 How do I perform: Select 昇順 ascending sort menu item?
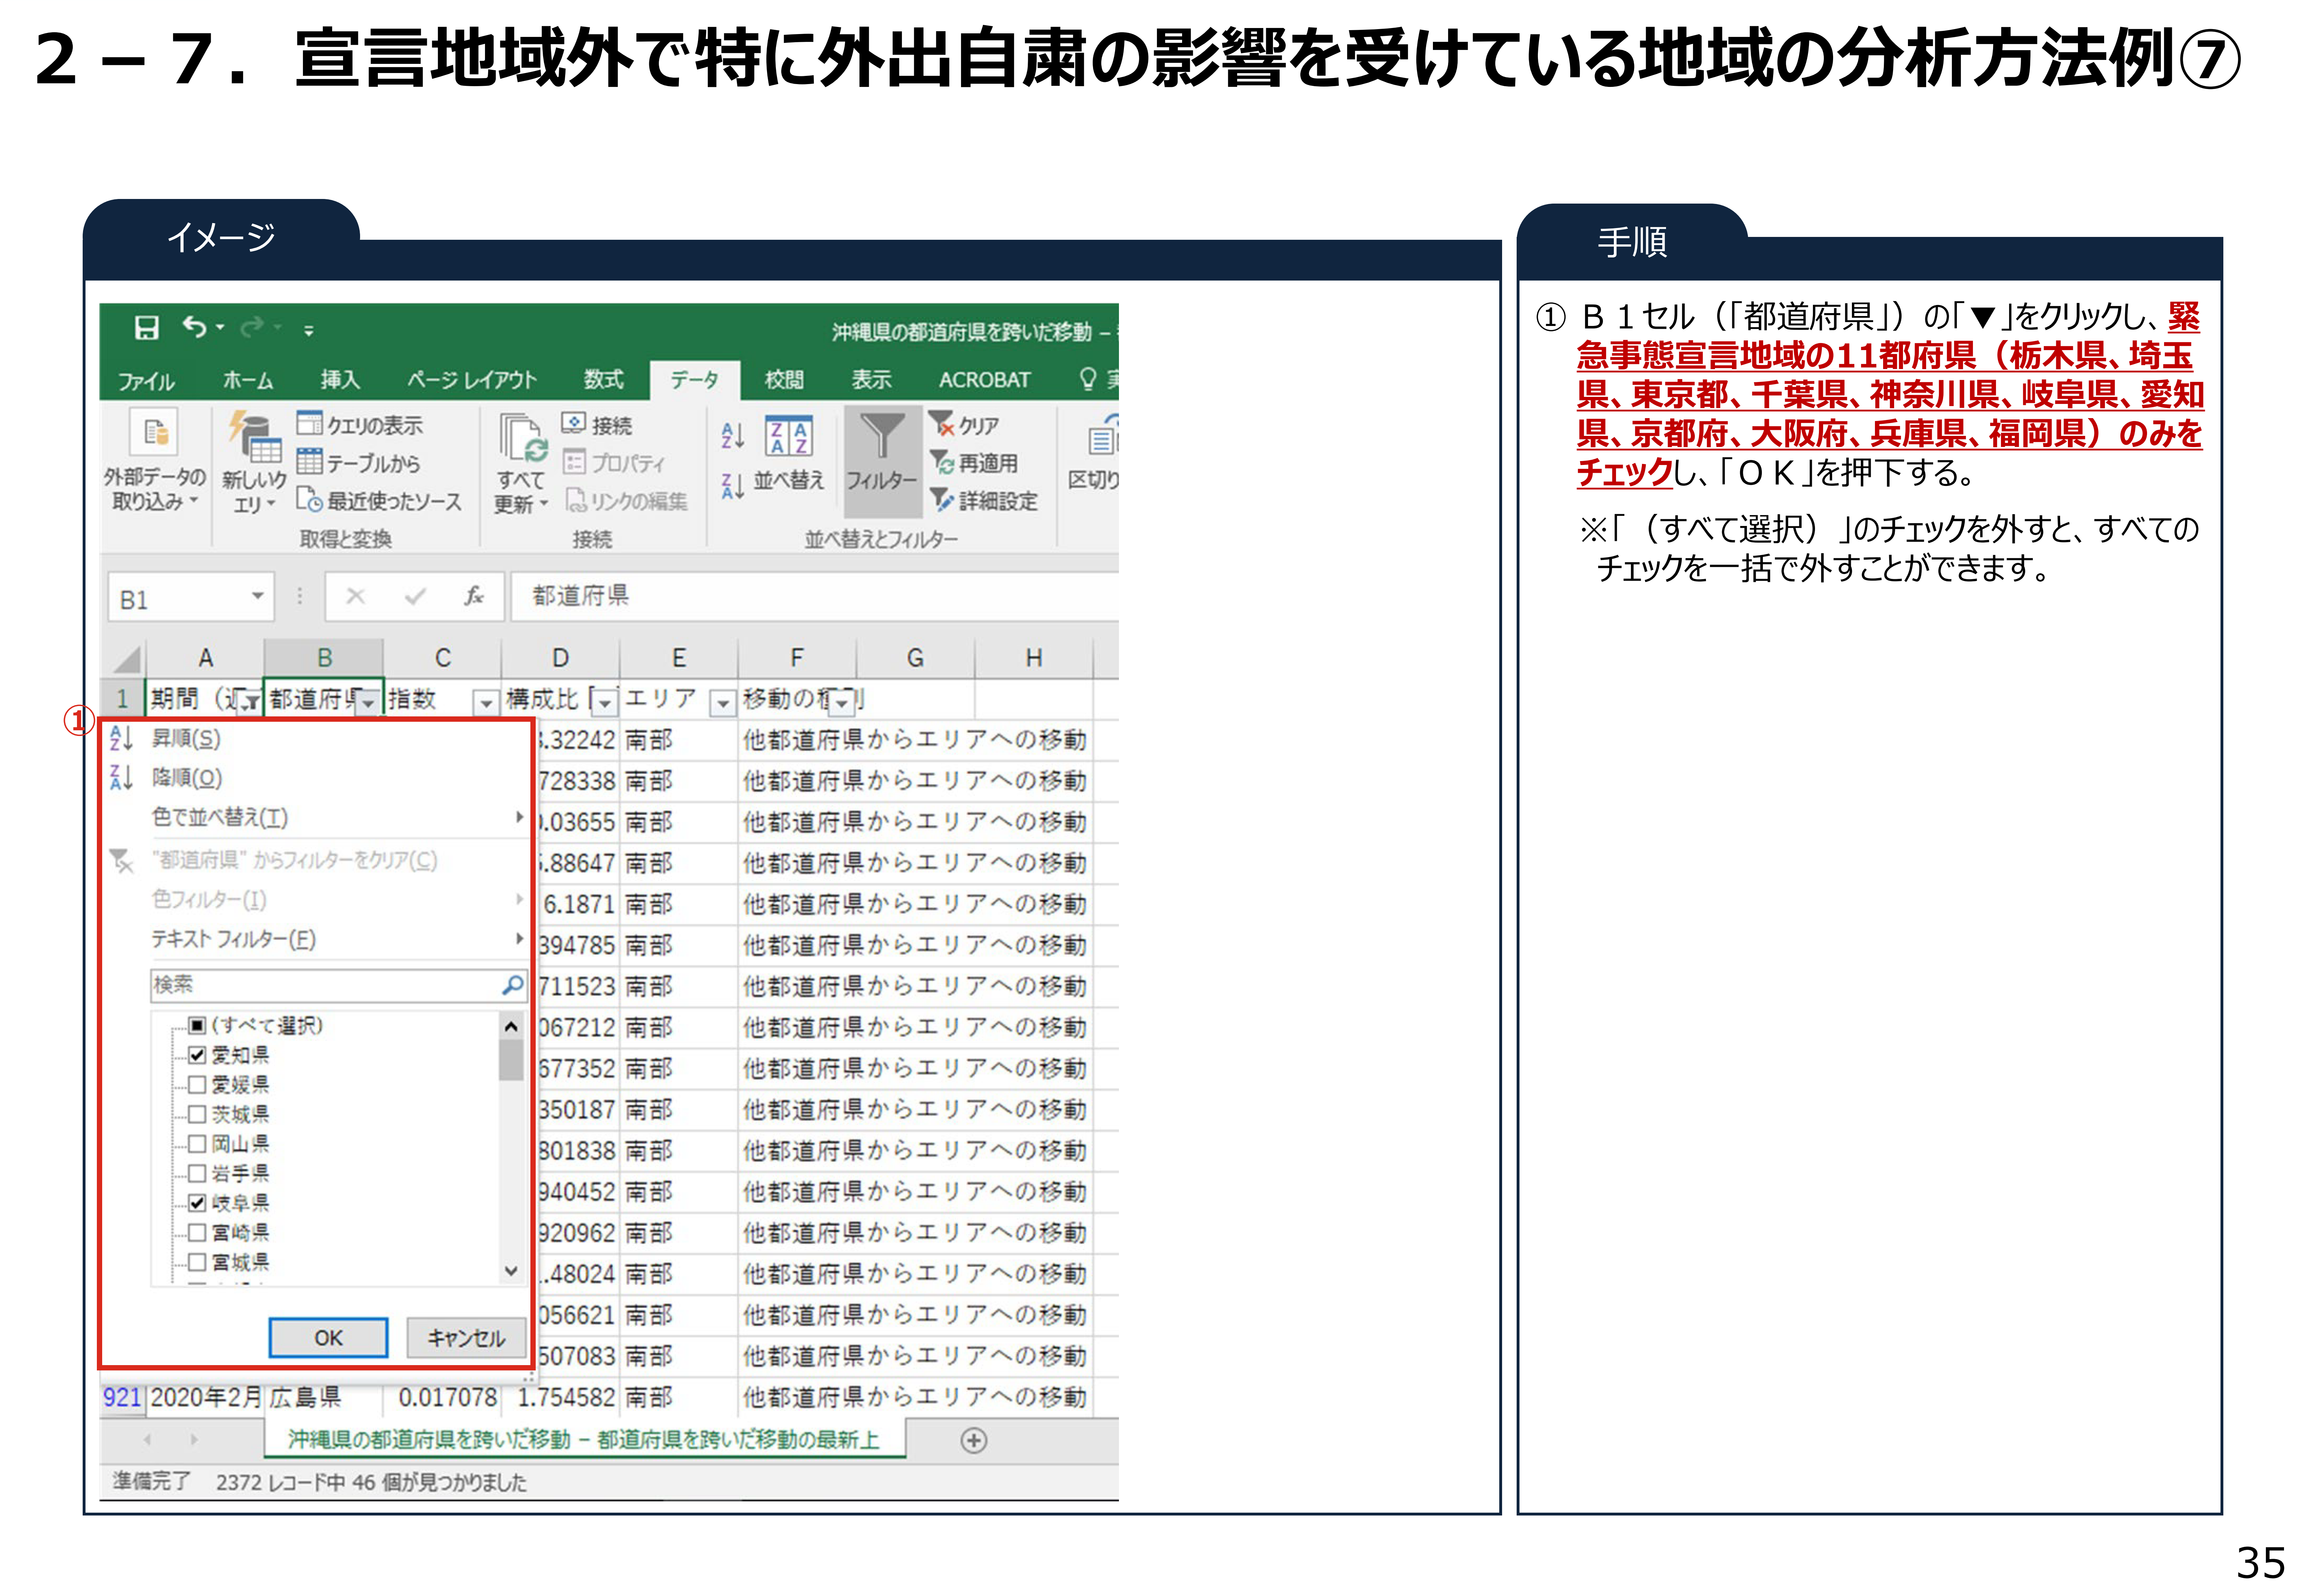186,739
